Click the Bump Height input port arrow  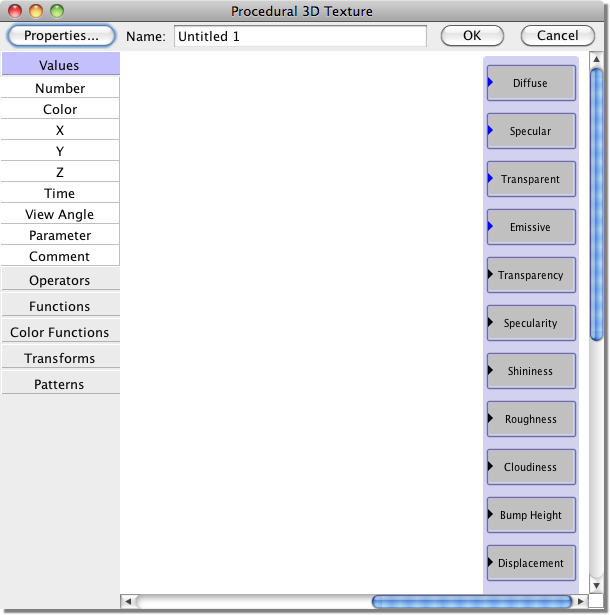(490, 514)
